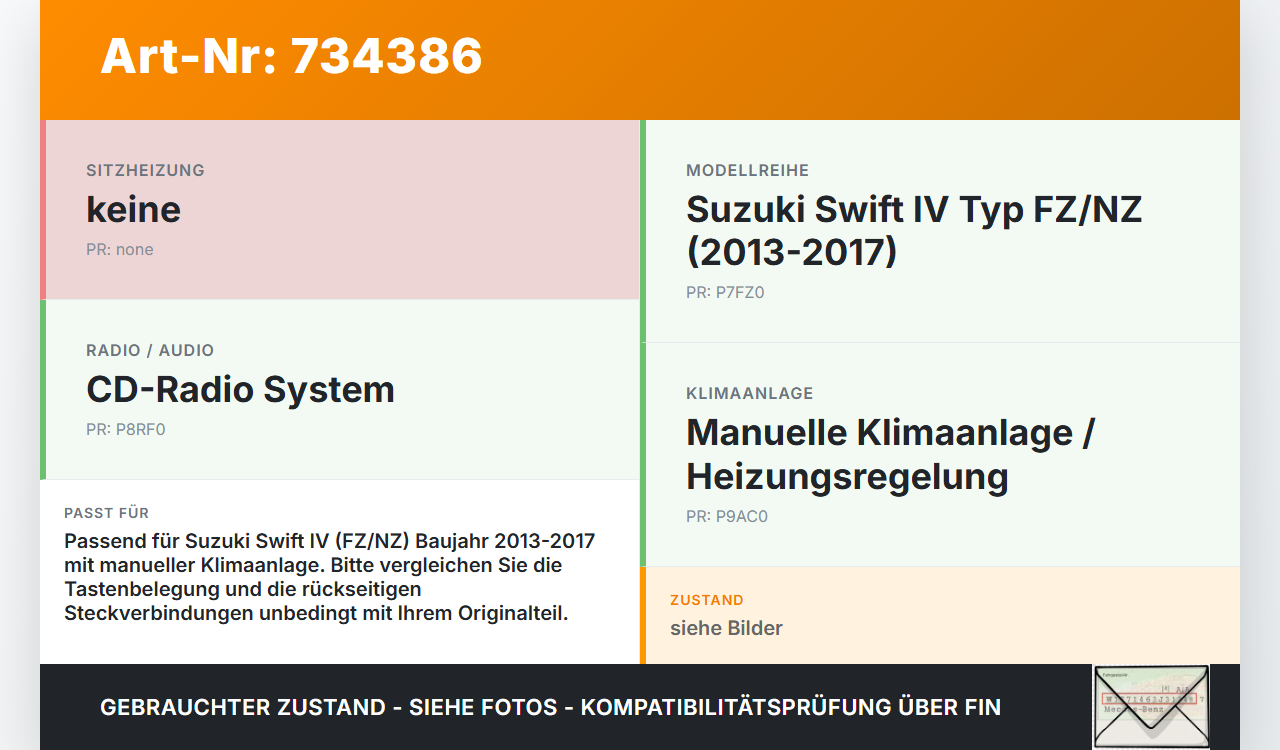1280x750 pixels.
Task: Click the envelope vehicle-document thumbnail
Action: 1151,707
